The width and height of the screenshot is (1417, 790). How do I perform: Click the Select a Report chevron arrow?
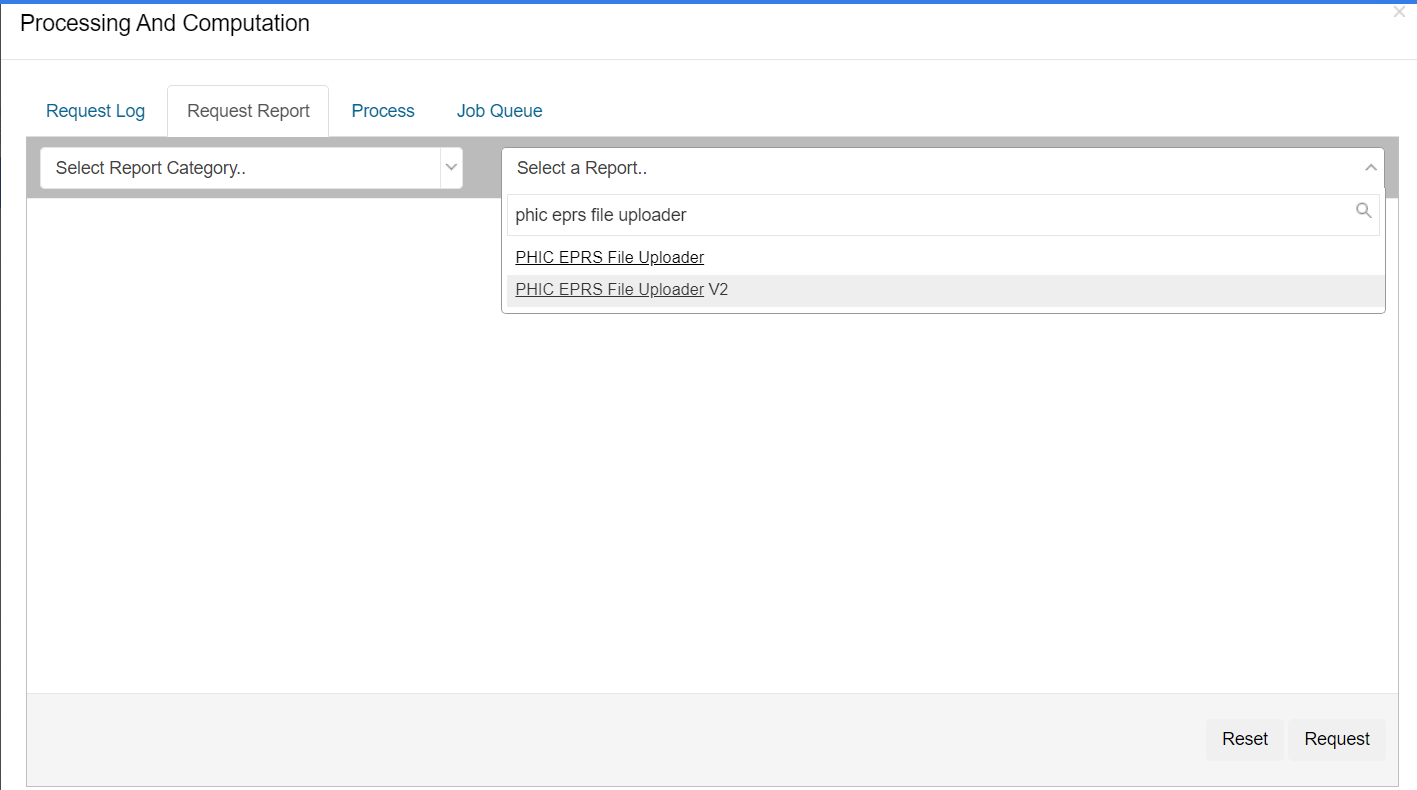[x=1371, y=168]
